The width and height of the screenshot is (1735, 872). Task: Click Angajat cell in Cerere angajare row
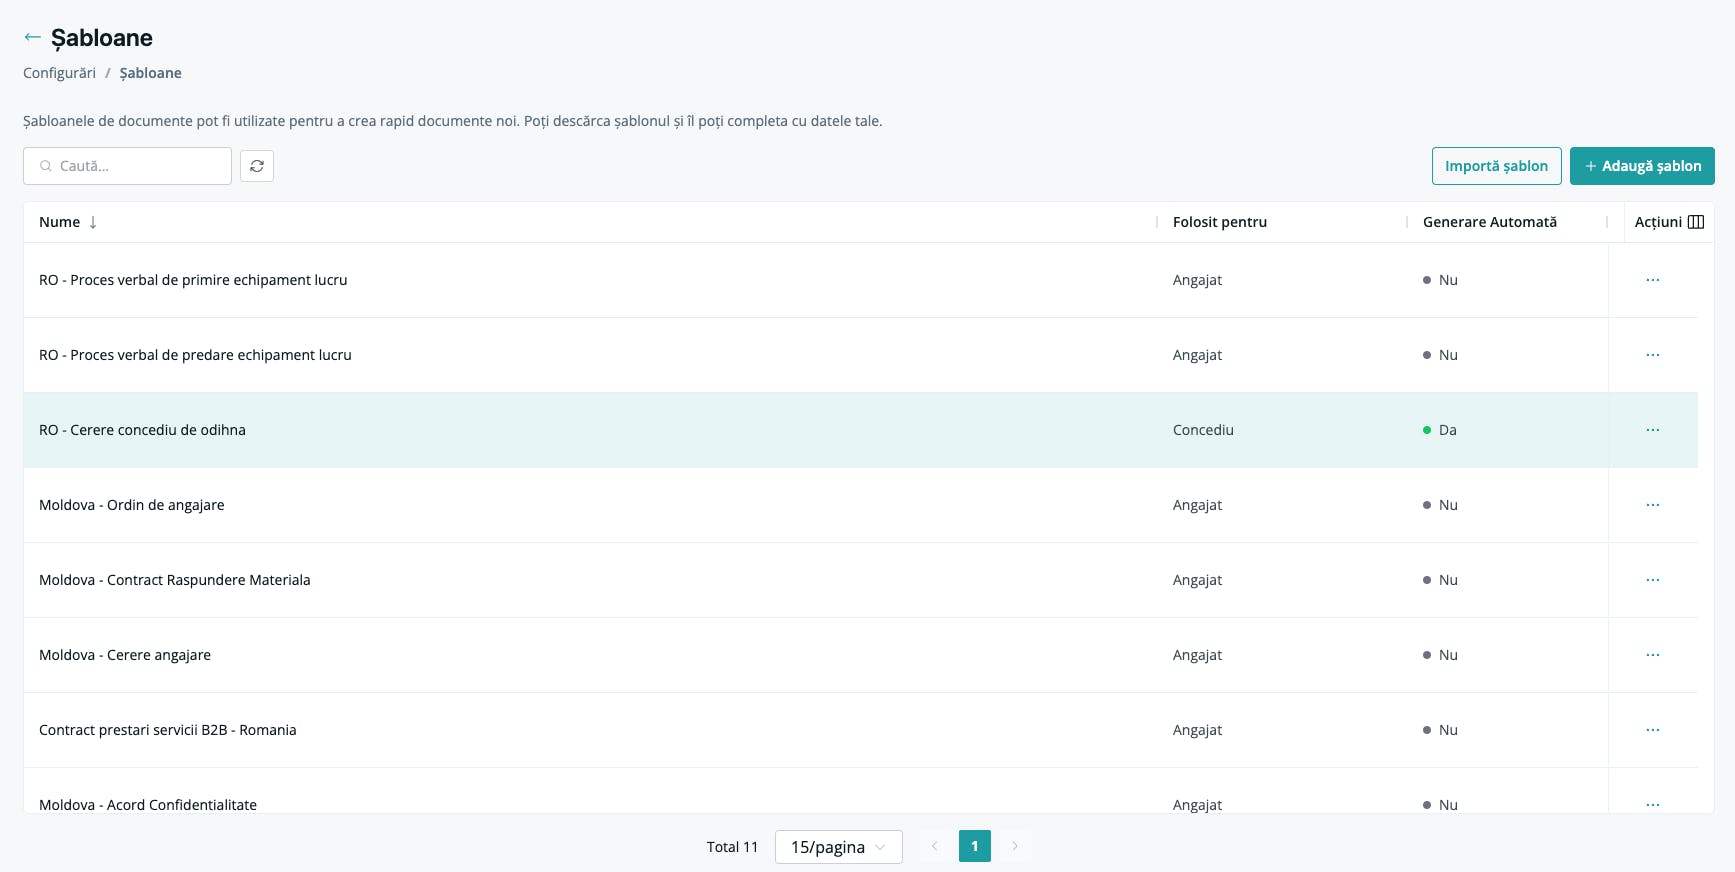pos(1197,655)
